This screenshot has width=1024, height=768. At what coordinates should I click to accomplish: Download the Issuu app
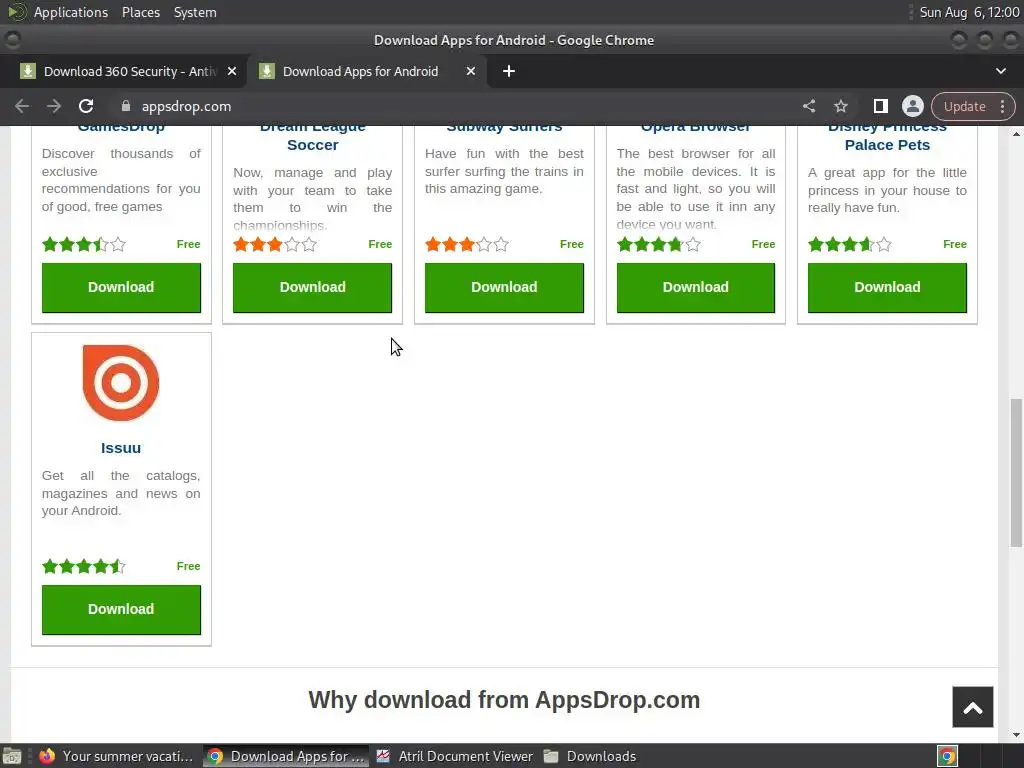[x=121, y=609]
